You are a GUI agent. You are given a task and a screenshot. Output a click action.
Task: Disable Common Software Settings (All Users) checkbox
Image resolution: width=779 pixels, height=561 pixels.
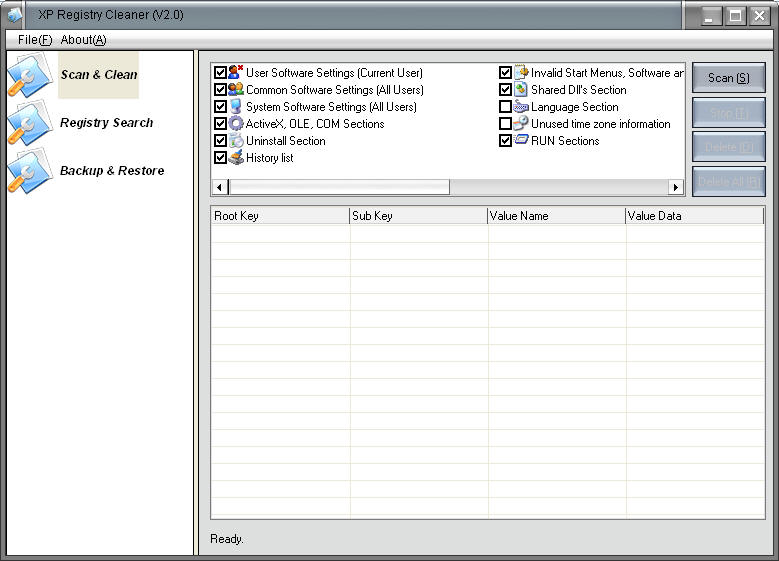(x=221, y=90)
